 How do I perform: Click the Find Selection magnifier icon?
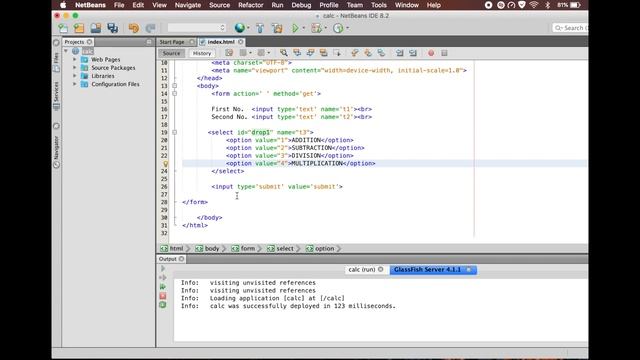(284, 53)
